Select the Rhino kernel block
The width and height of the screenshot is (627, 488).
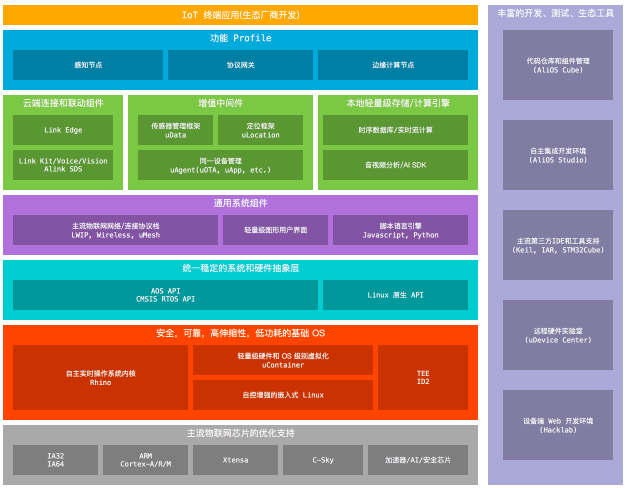point(100,377)
